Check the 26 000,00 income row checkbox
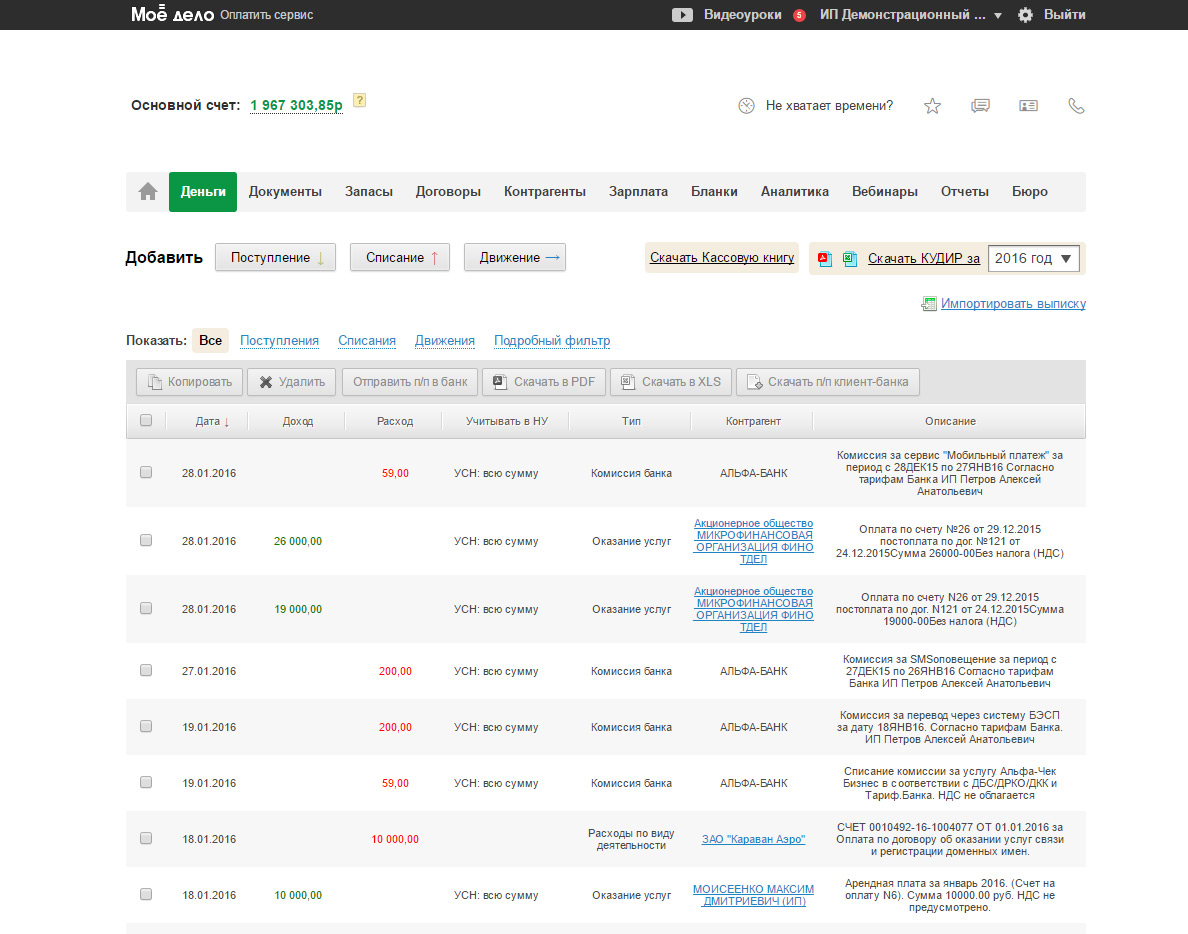This screenshot has width=1188, height=934. 146,540
